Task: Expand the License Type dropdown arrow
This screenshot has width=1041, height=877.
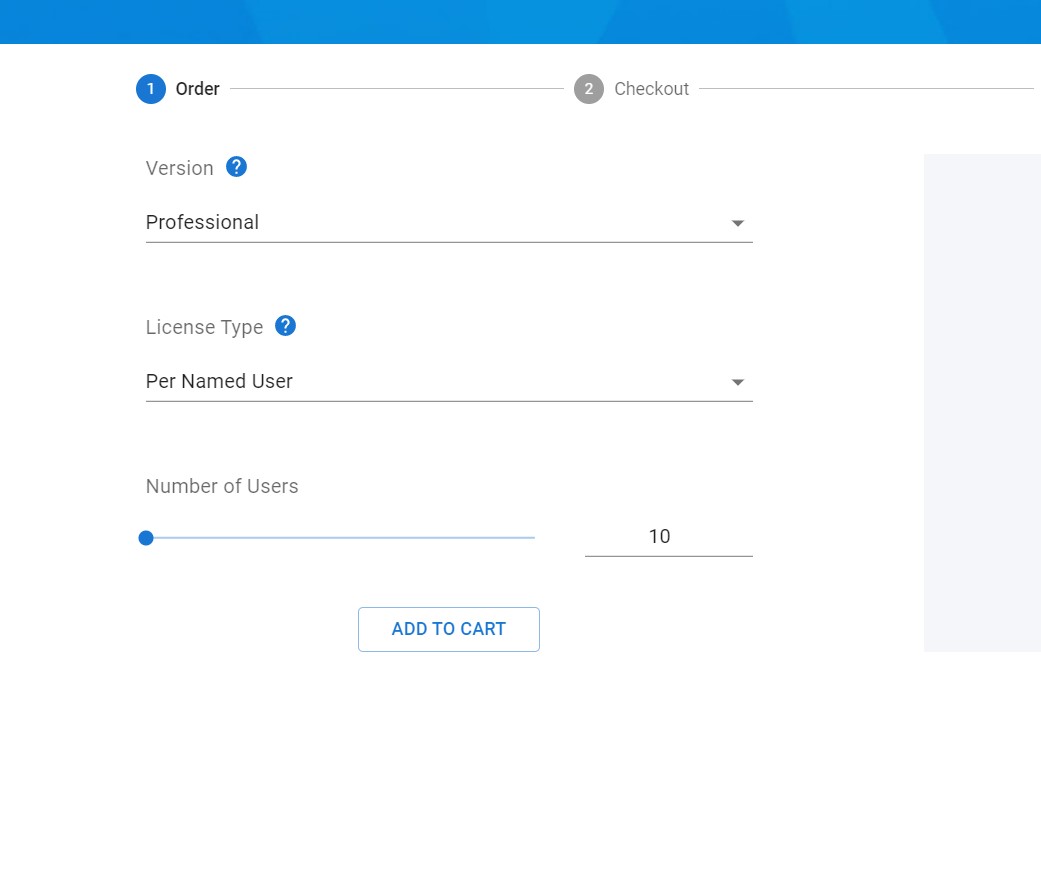Action: coord(738,382)
